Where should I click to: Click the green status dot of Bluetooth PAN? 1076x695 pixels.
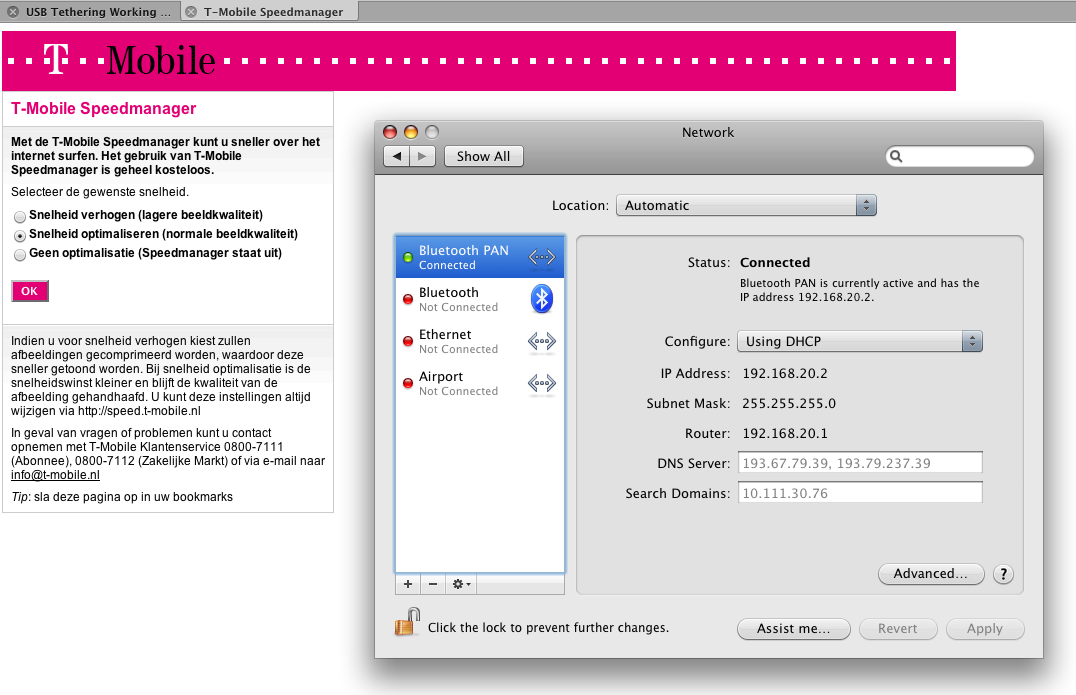[408, 257]
